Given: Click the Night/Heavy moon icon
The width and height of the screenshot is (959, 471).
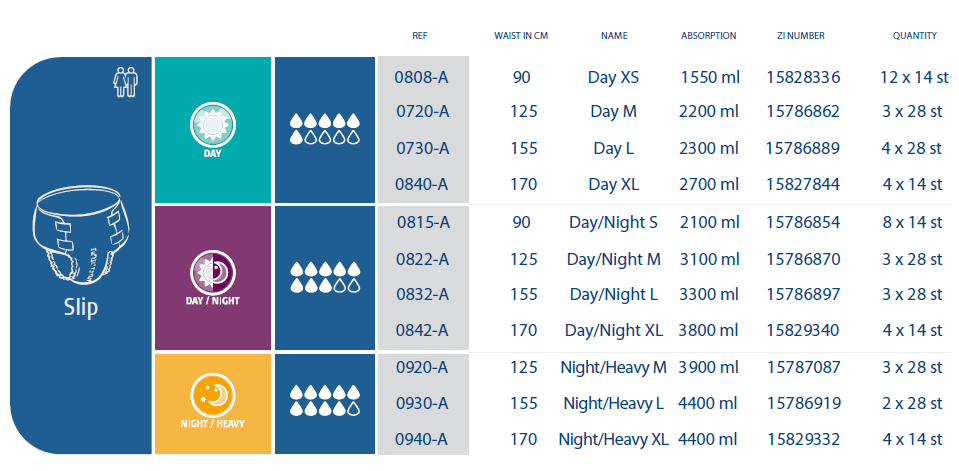Looking at the screenshot, I should pos(213,396).
